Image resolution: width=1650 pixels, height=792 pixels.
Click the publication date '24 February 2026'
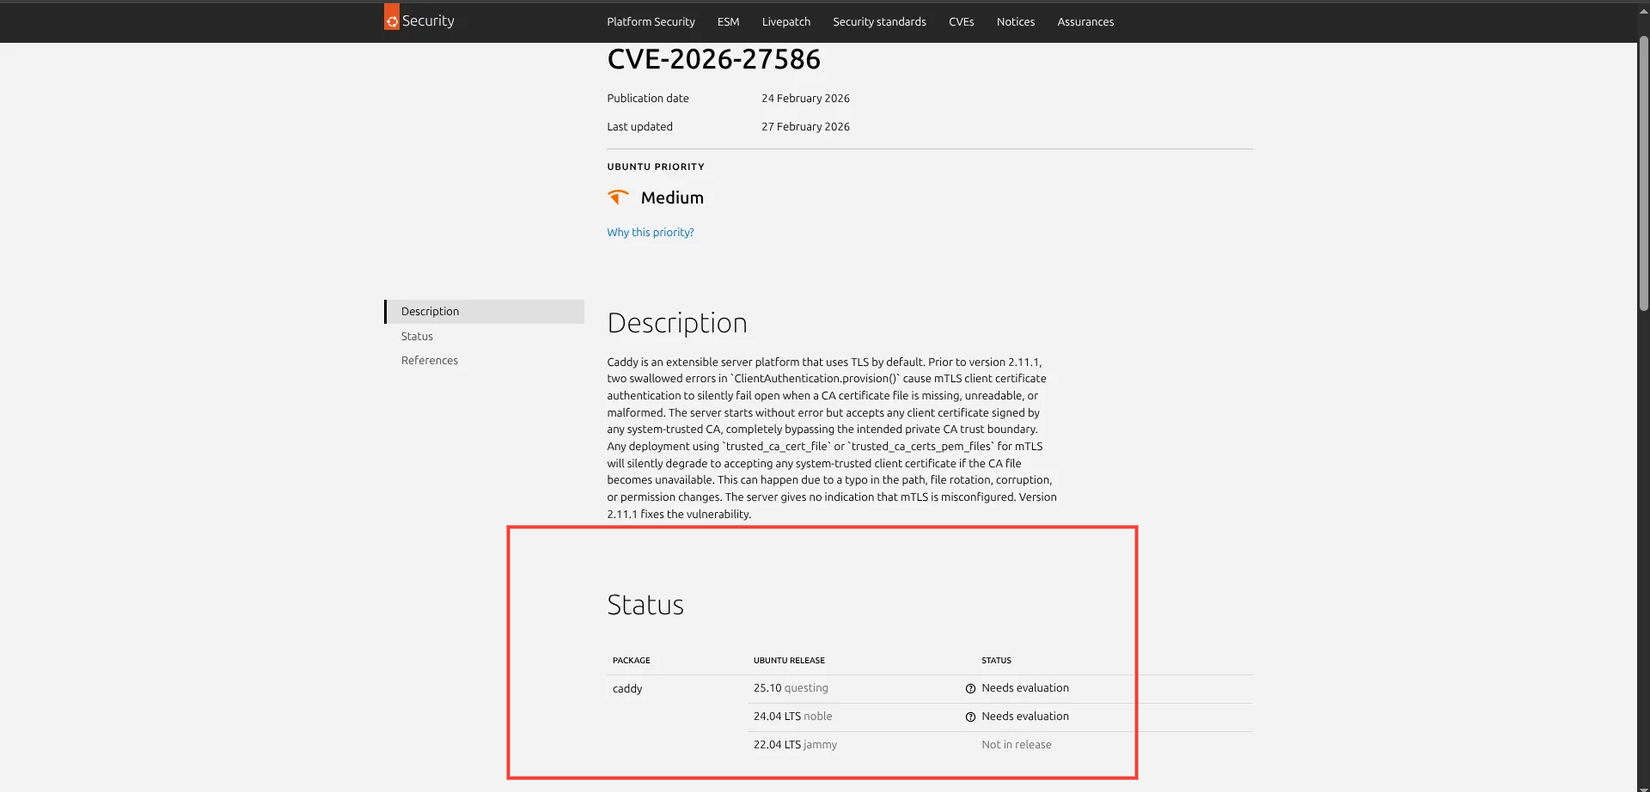click(805, 98)
